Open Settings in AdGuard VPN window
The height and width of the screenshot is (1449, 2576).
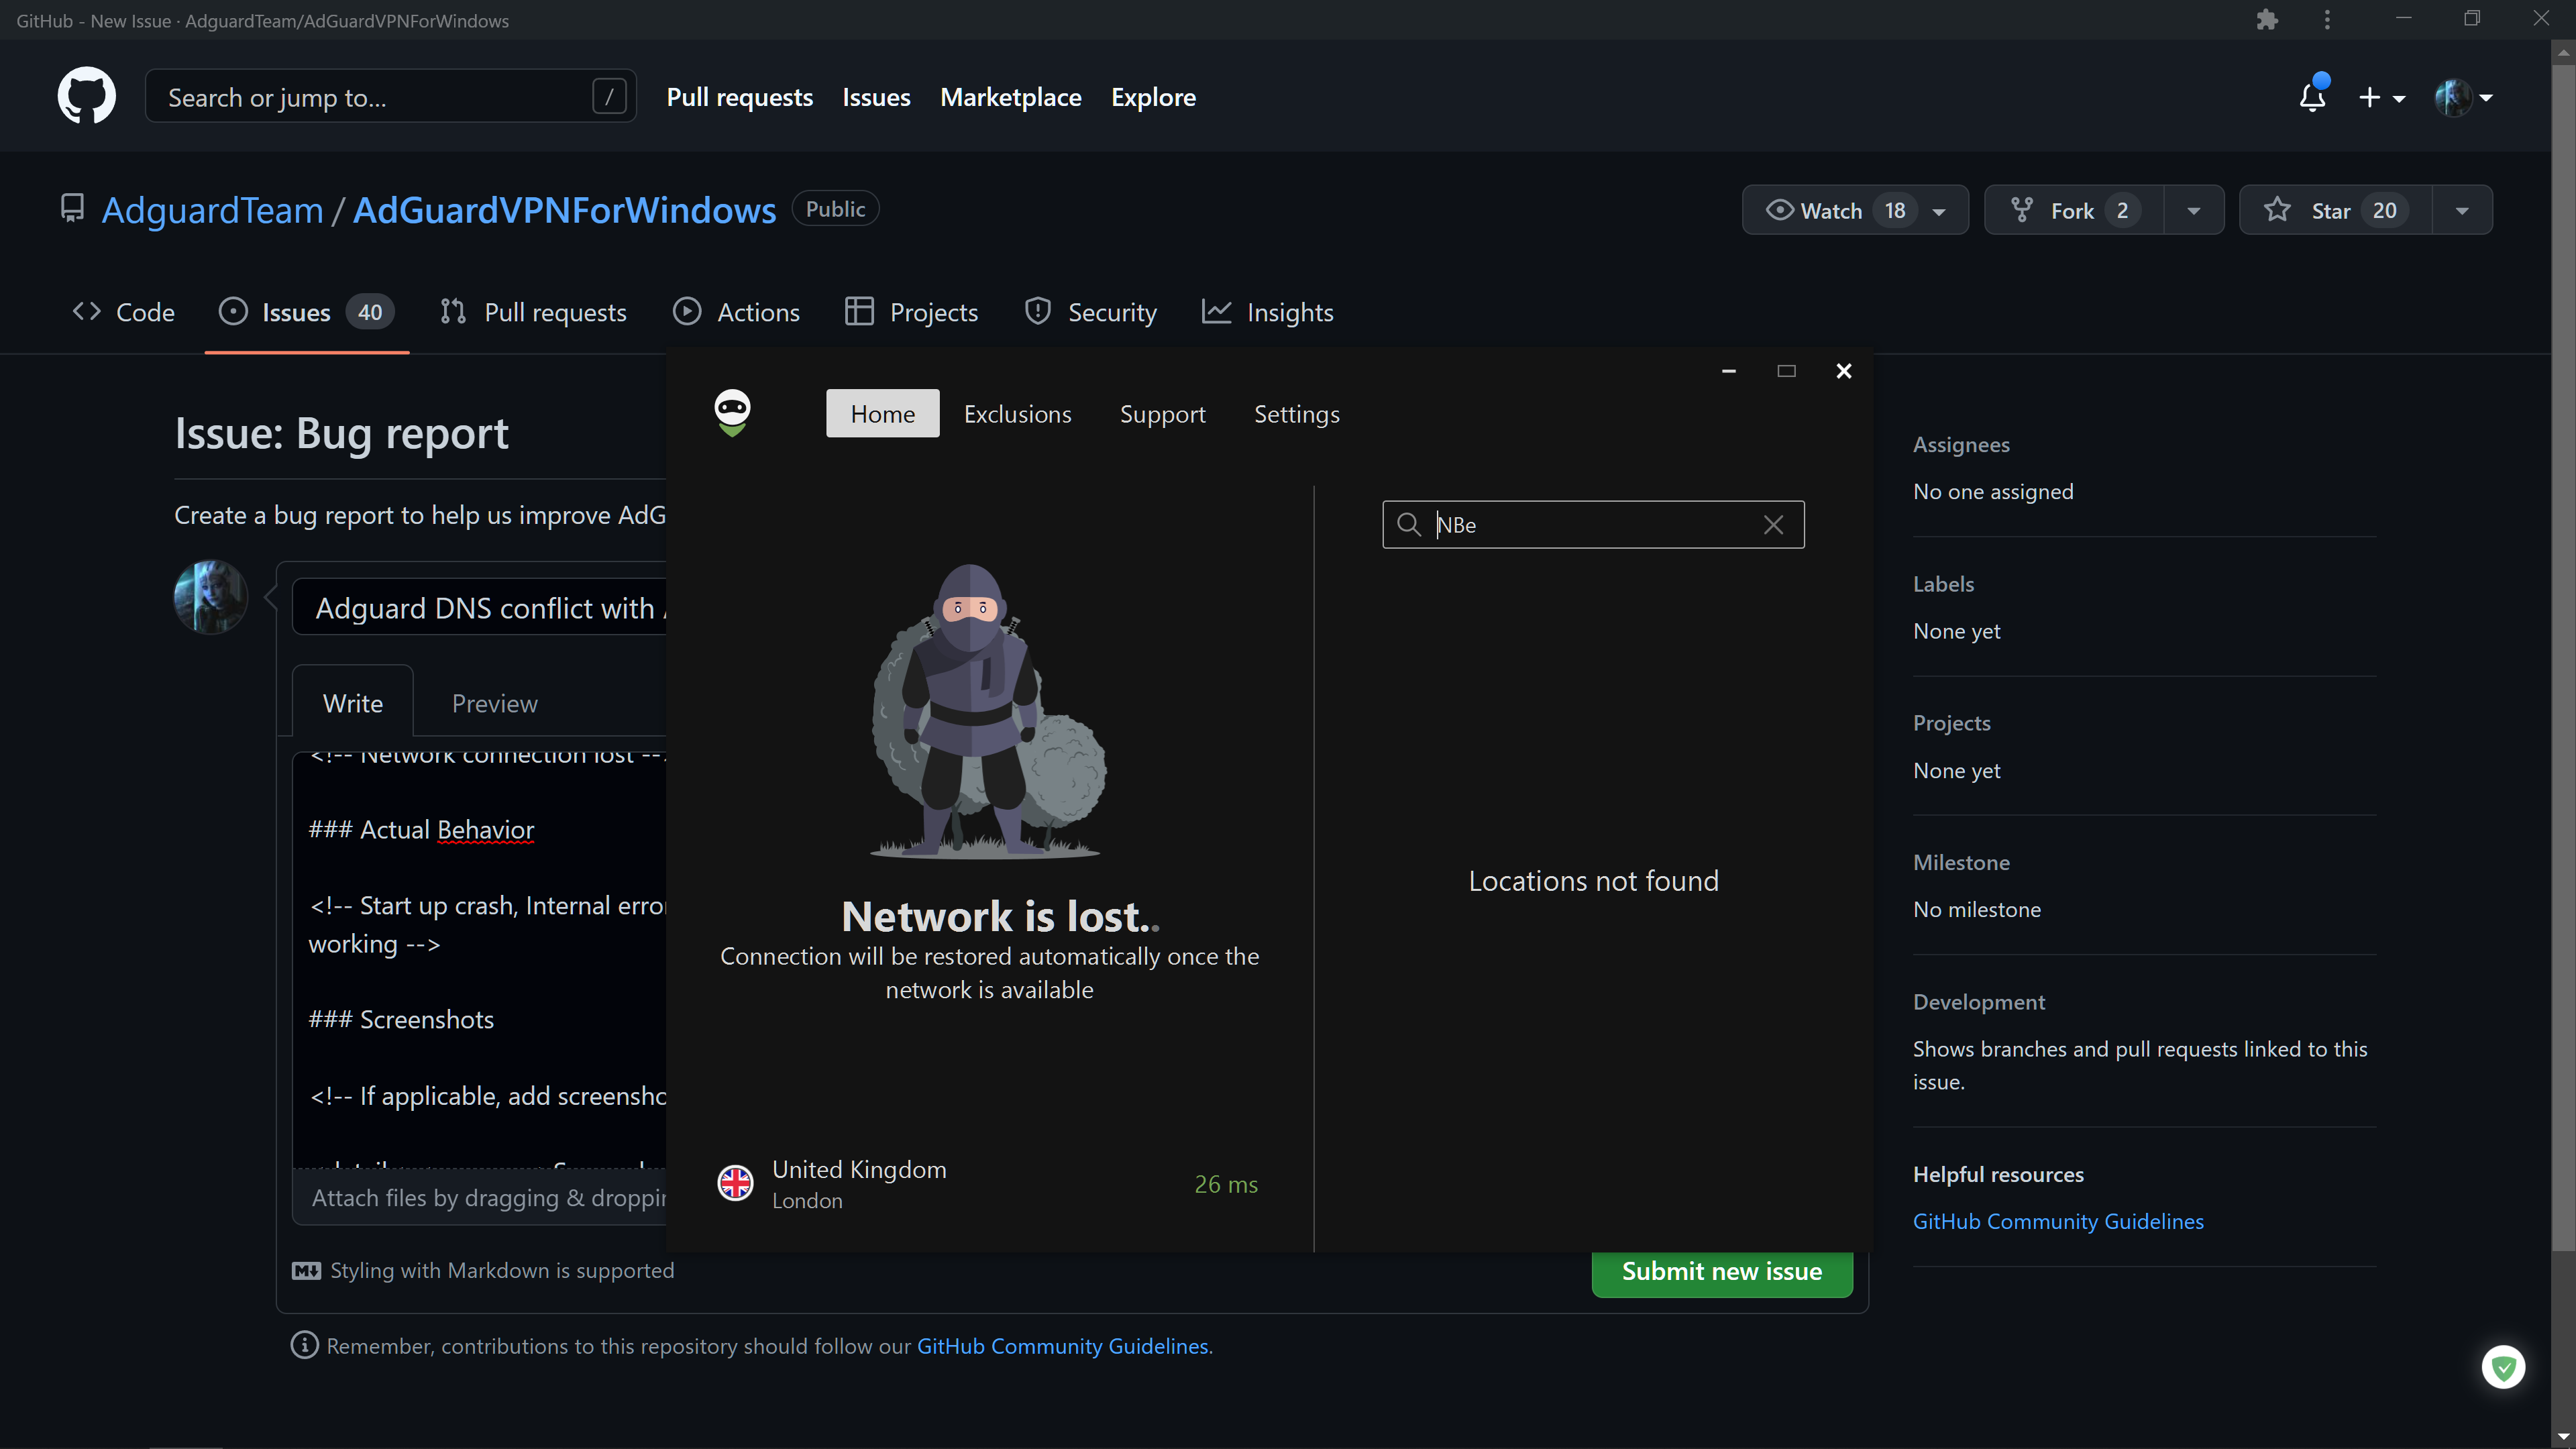pos(1297,414)
